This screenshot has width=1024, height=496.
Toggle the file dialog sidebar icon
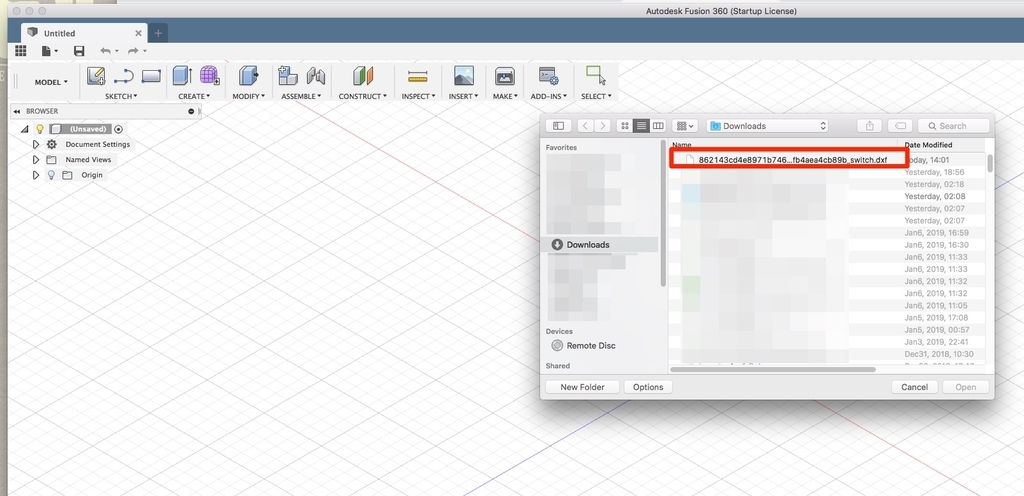[x=558, y=126]
